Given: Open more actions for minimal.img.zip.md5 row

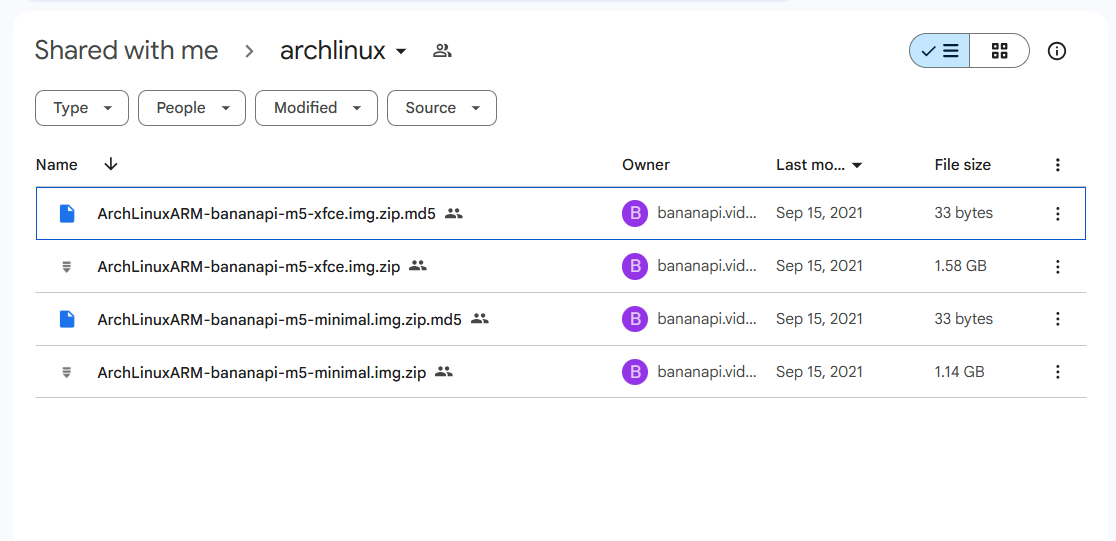Looking at the screenshot, I should 1058,319.
